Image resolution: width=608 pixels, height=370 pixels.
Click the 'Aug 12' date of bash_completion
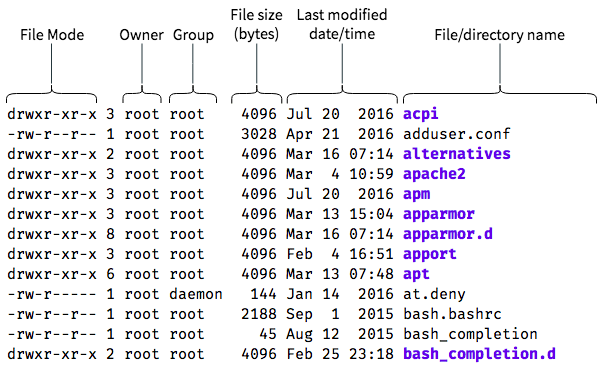tap(313, 335)
